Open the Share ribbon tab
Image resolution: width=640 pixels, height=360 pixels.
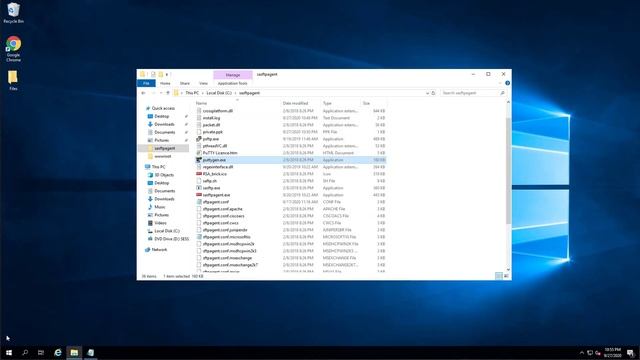tap(185, 83)
